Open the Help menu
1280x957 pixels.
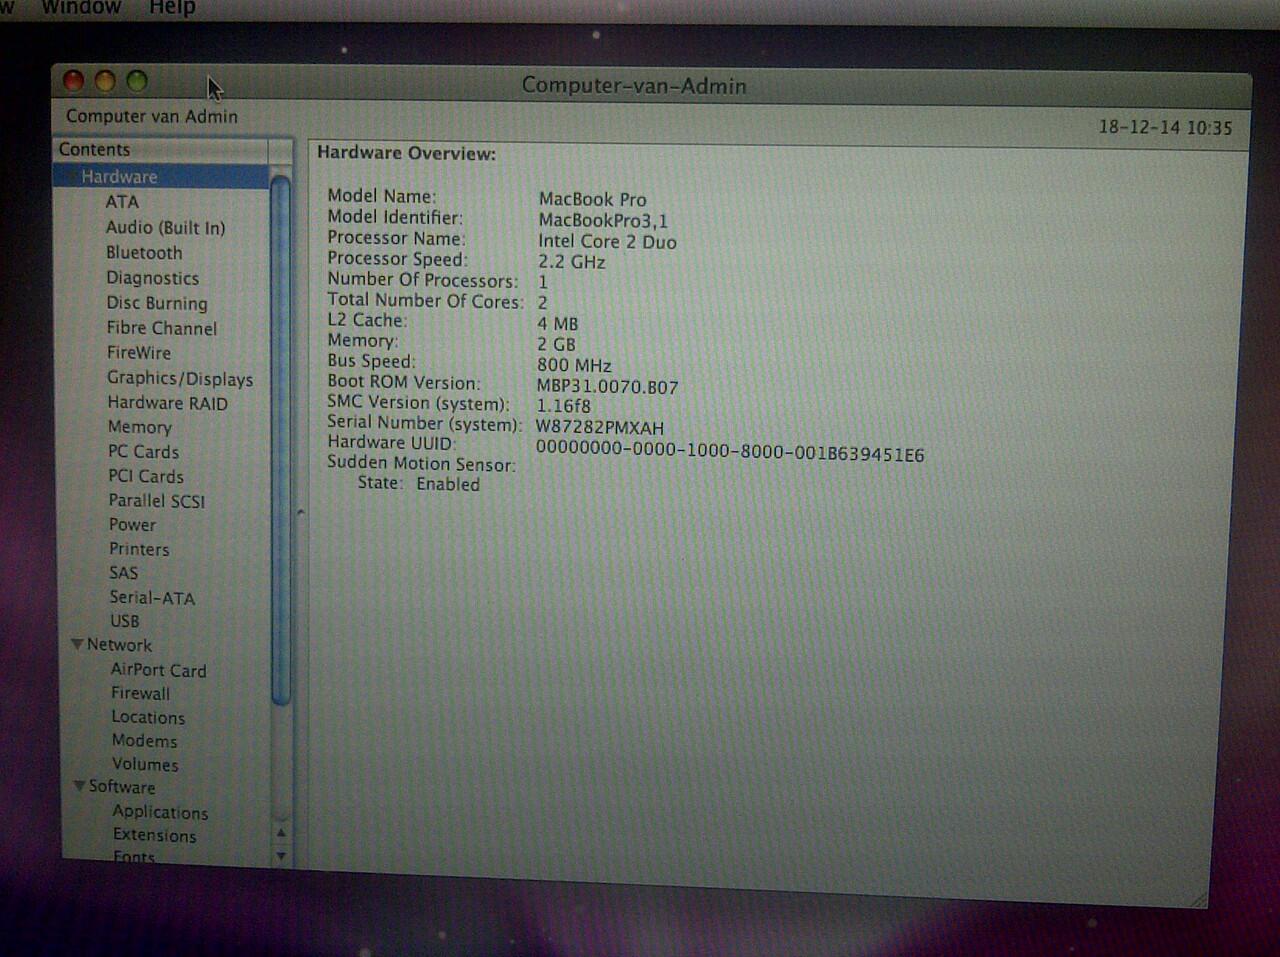click(172, 8)
